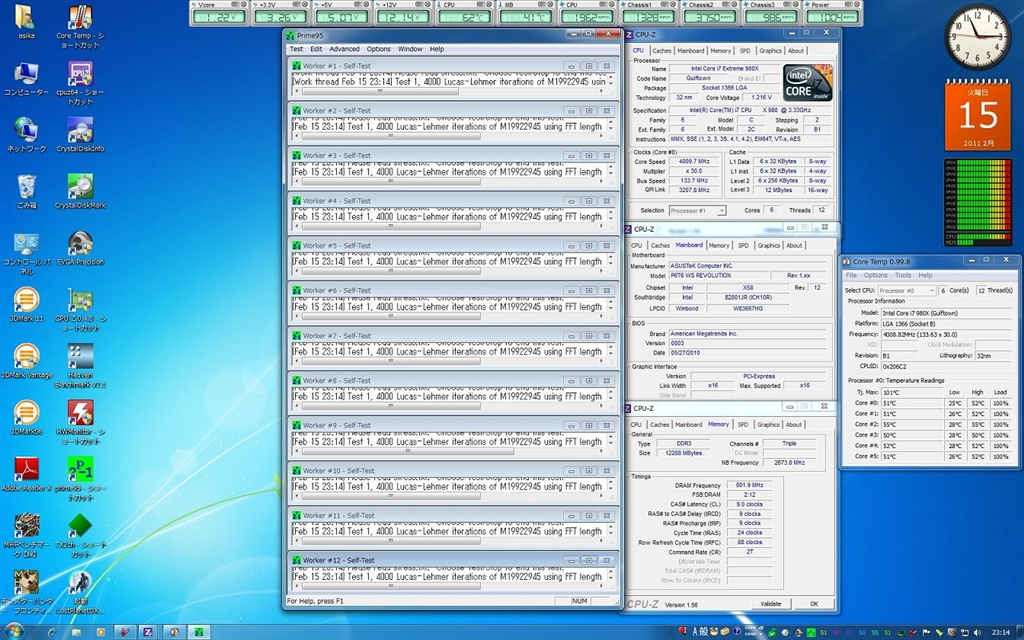The height and width of the screenshot is (640, 1024).
Task: Open the Tools menu in Core Temp
Action: (x=903, y=275)
